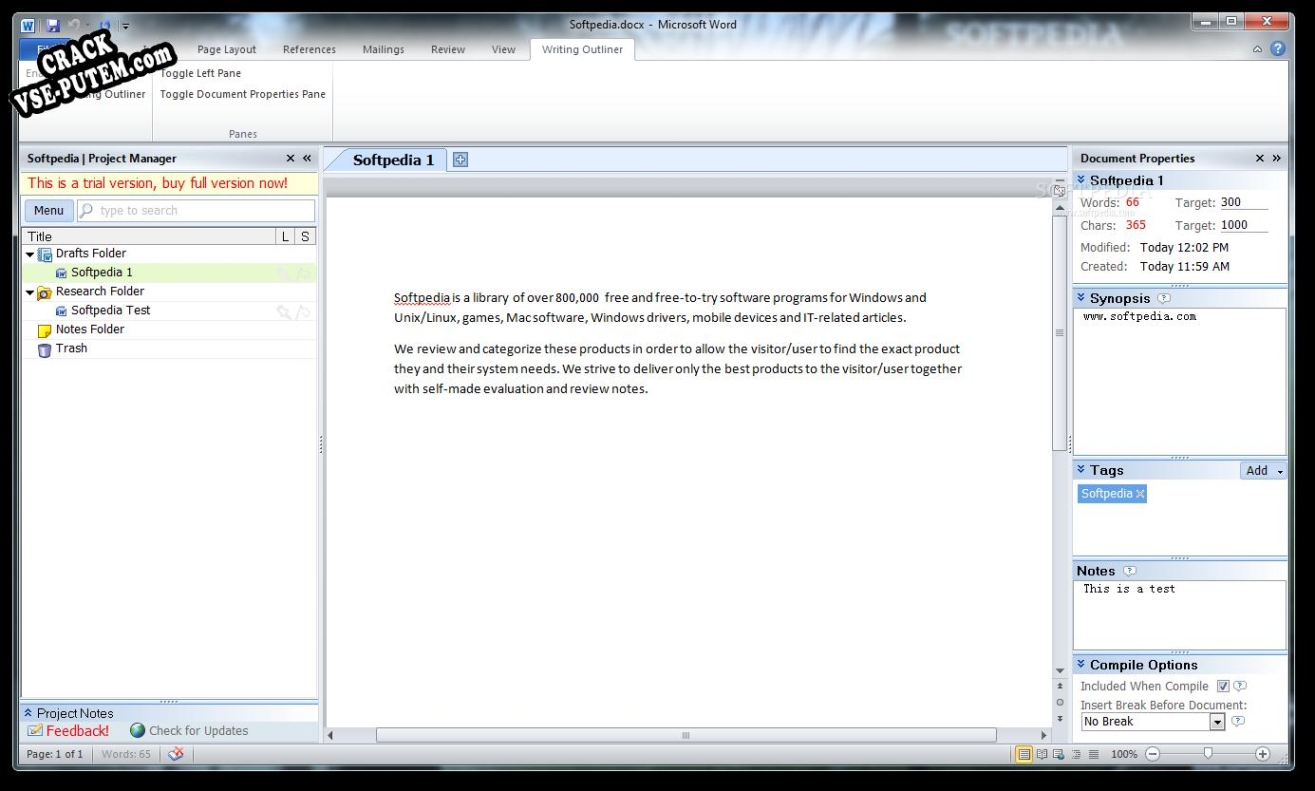The width and height of the screenshot is (1315, 791).
Task: Open the Insert Break Before Document dropdown
Action: [x=1217, y=722]
